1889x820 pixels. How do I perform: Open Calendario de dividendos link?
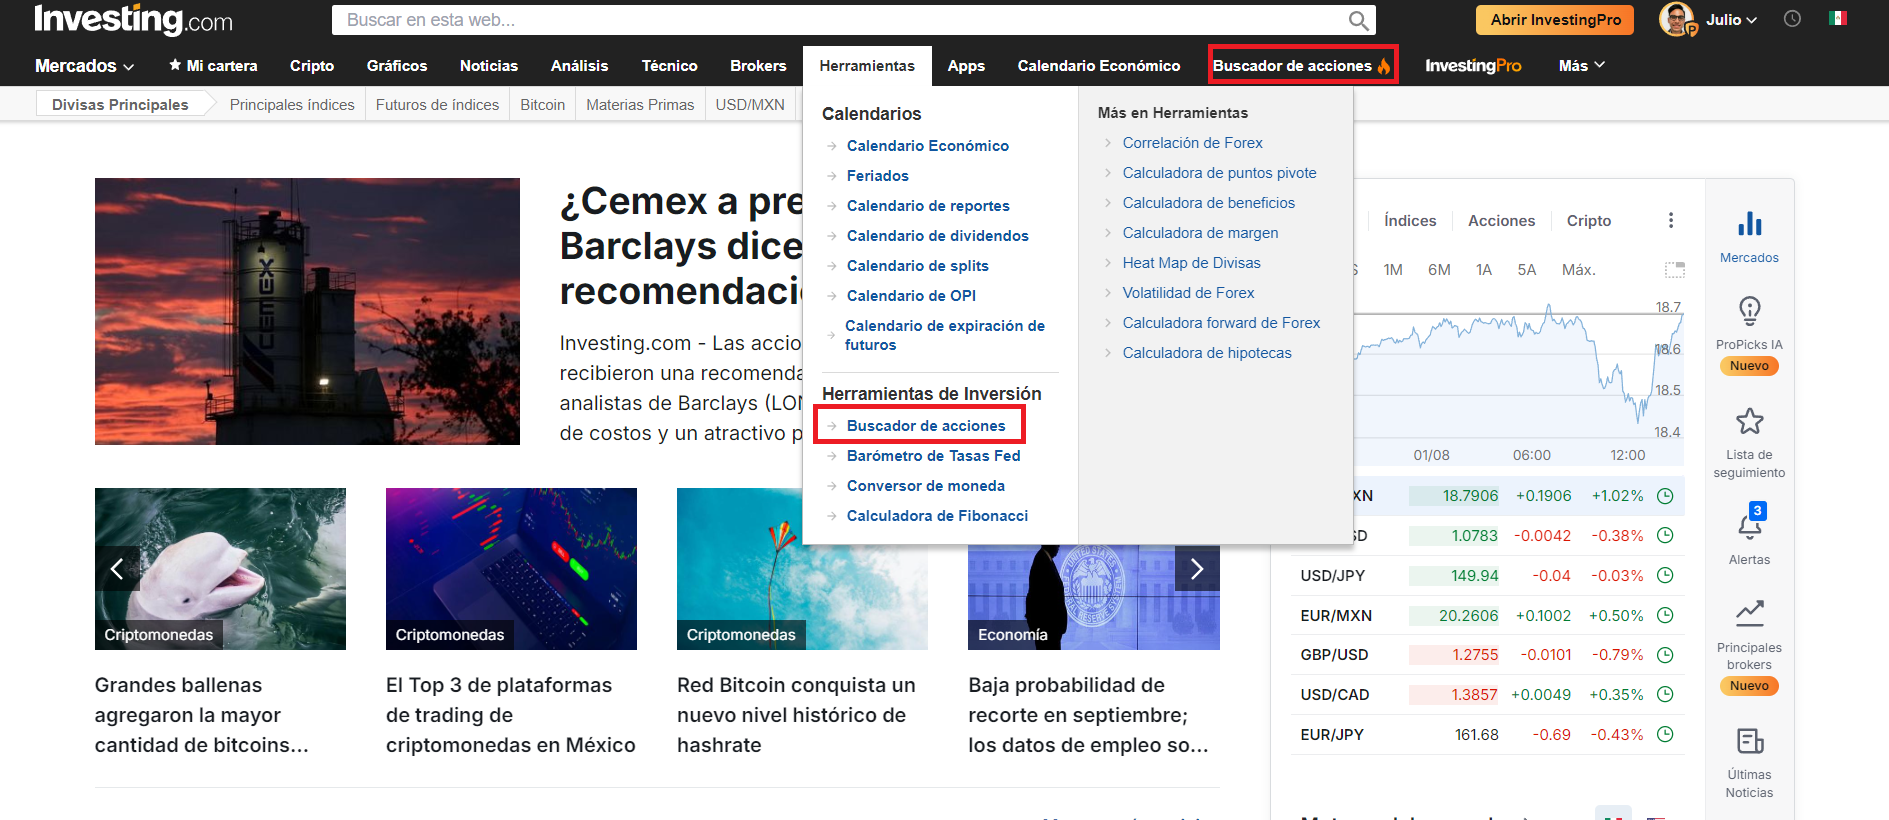[x=937, y=236]
